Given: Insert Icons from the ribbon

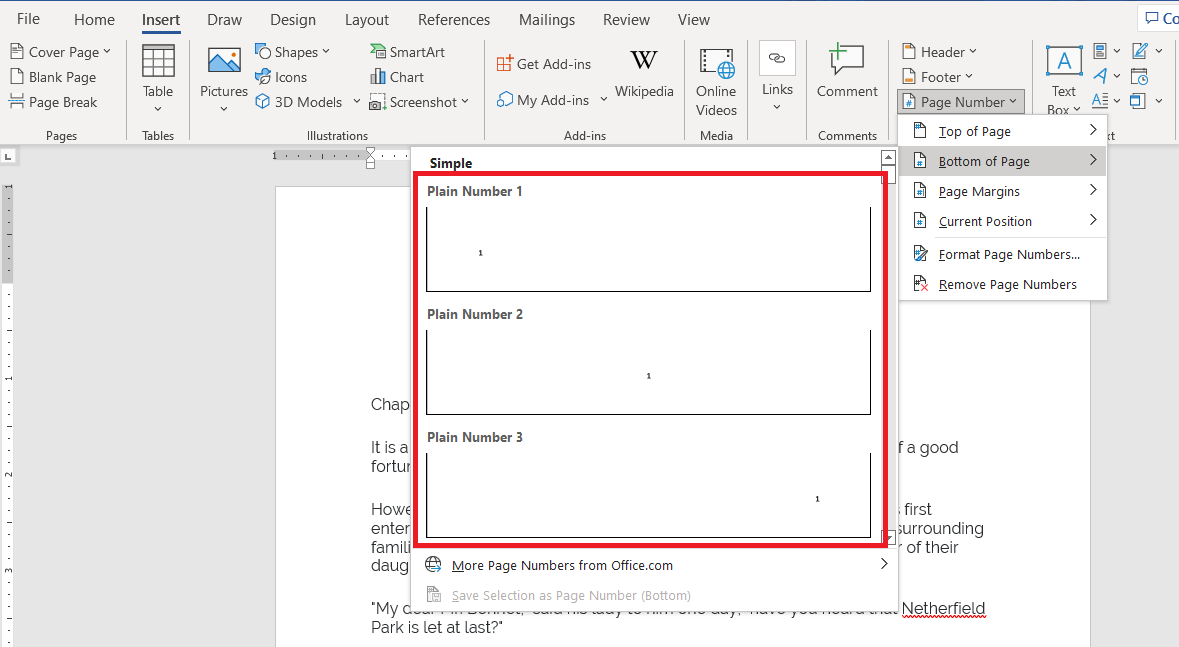Looking at the screenshot, I should [281, 77].
